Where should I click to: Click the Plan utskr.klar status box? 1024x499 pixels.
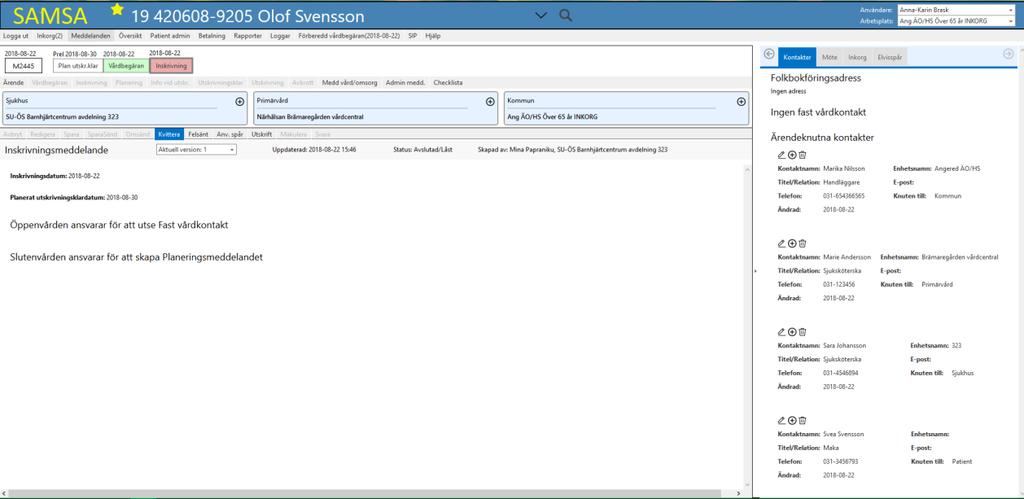click(78, 66)
